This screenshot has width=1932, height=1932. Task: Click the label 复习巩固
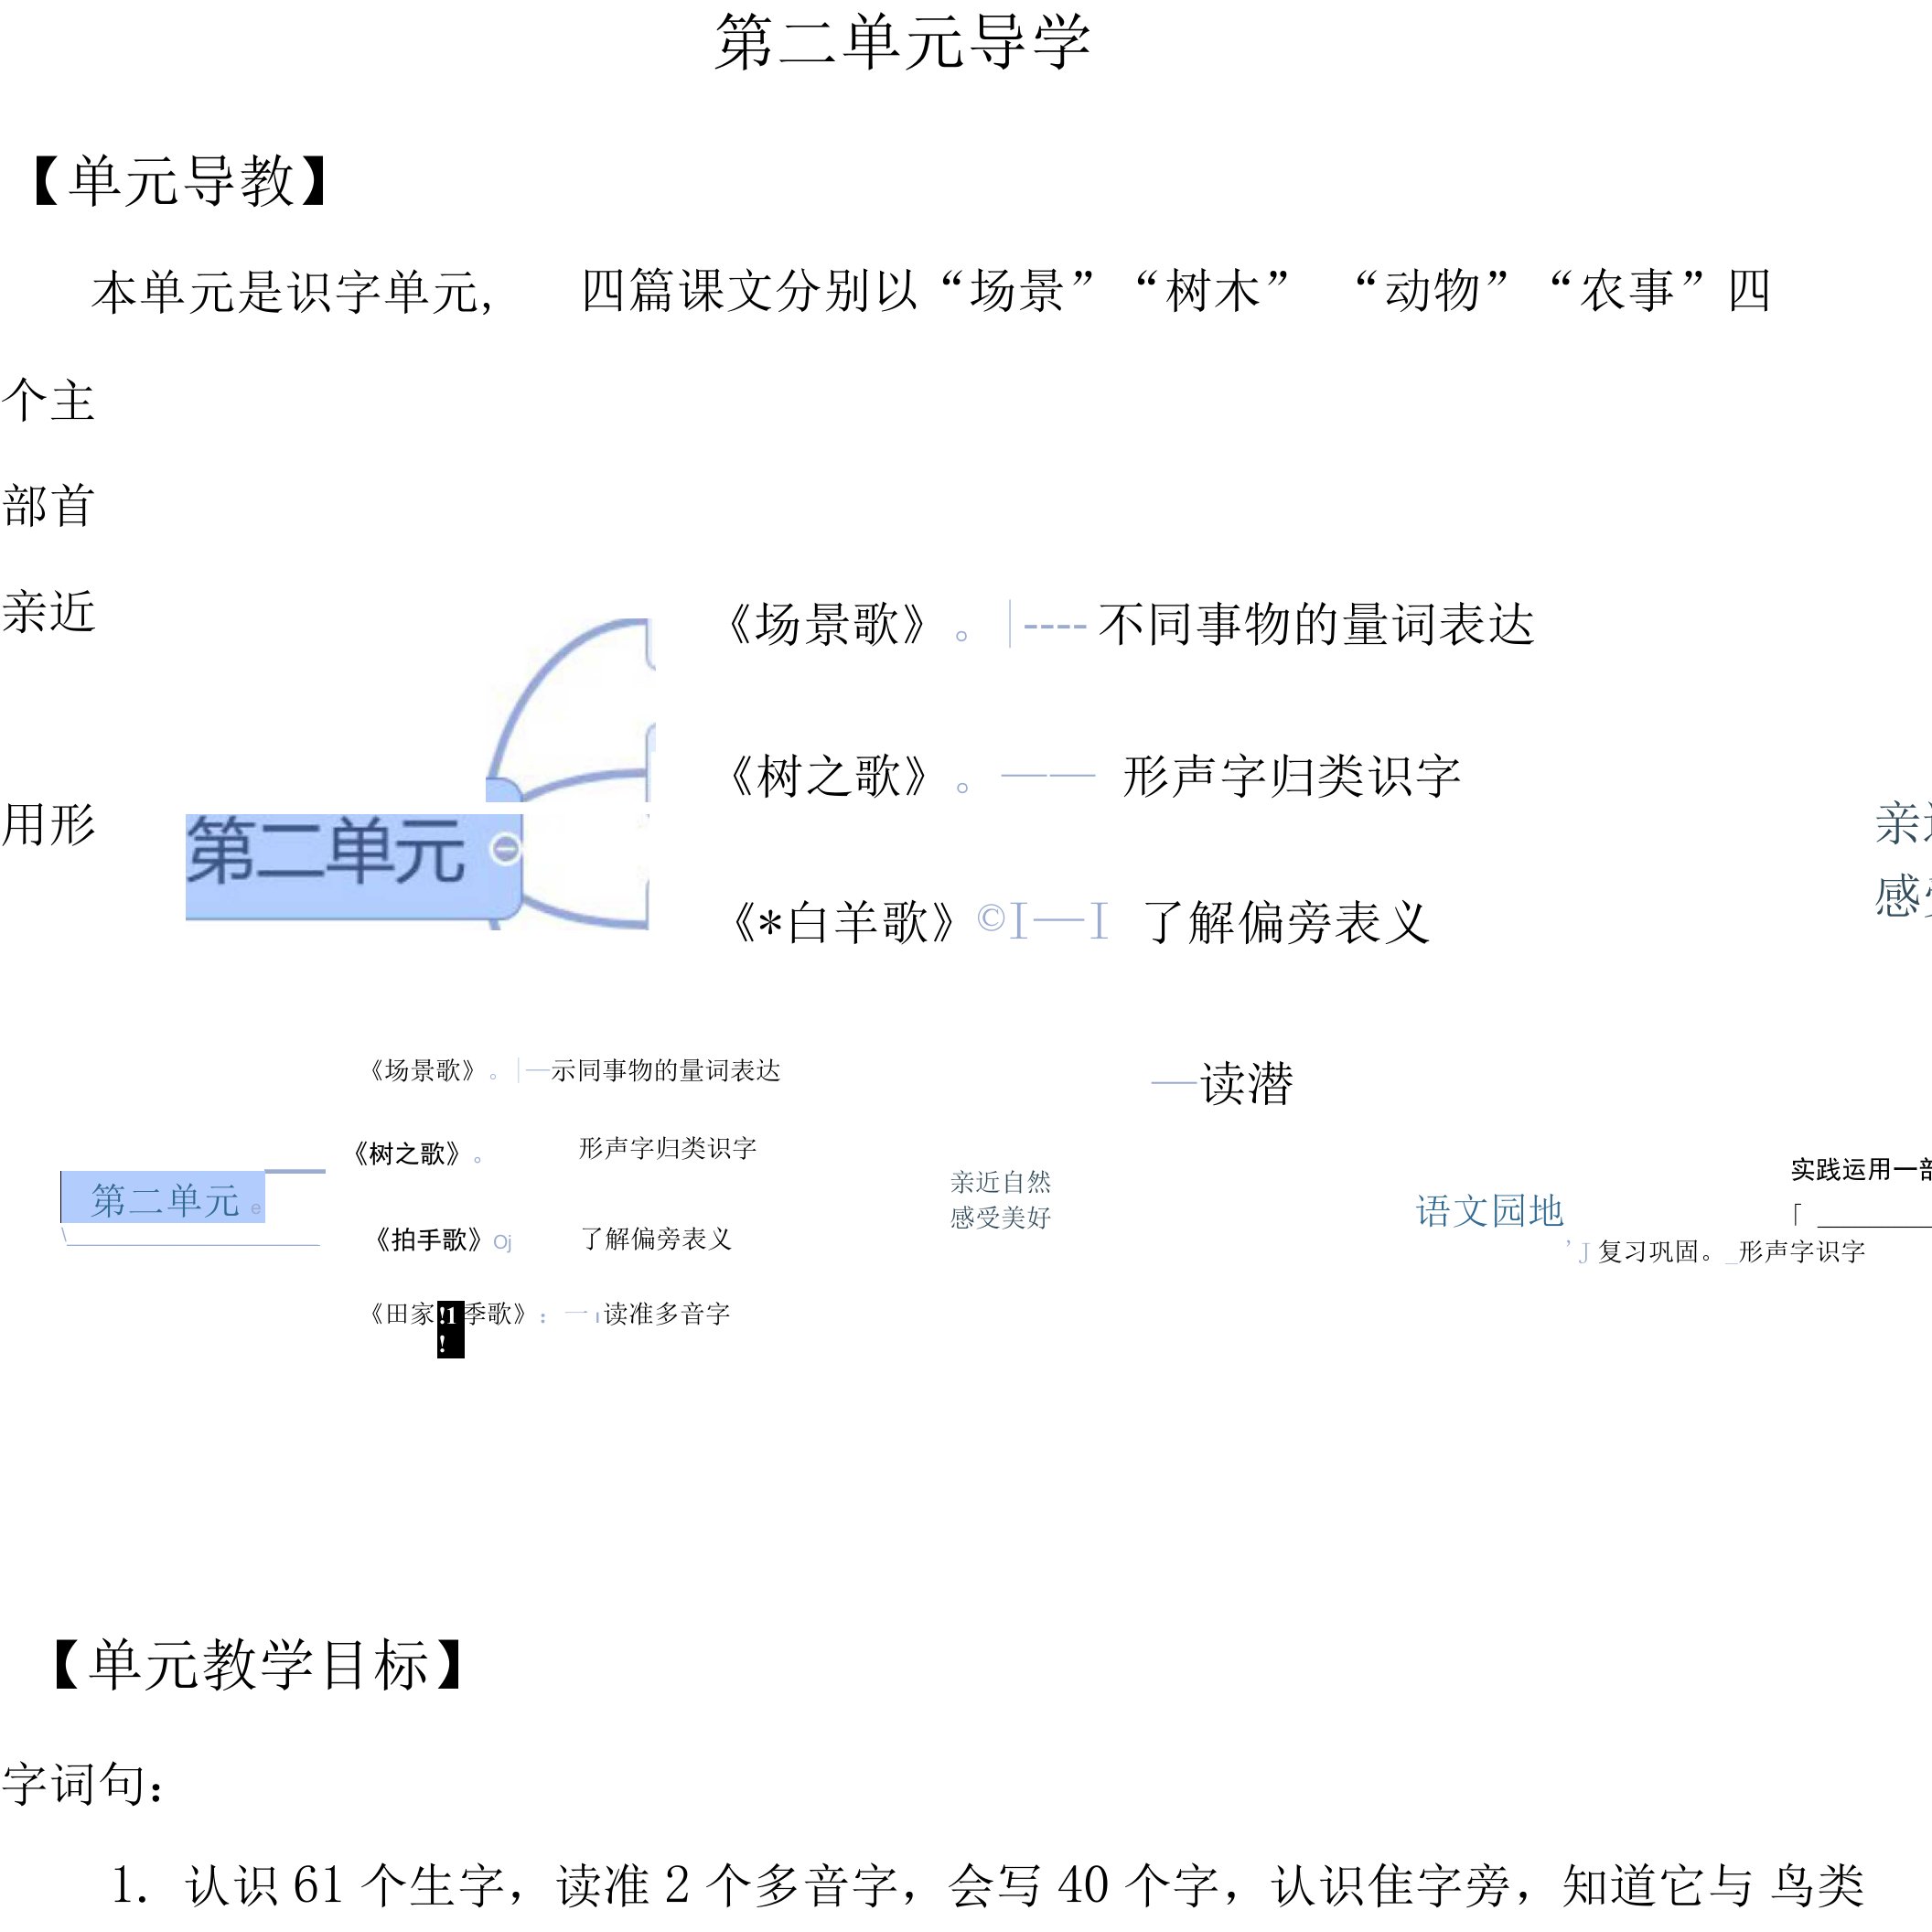tap(1648, 1252)
